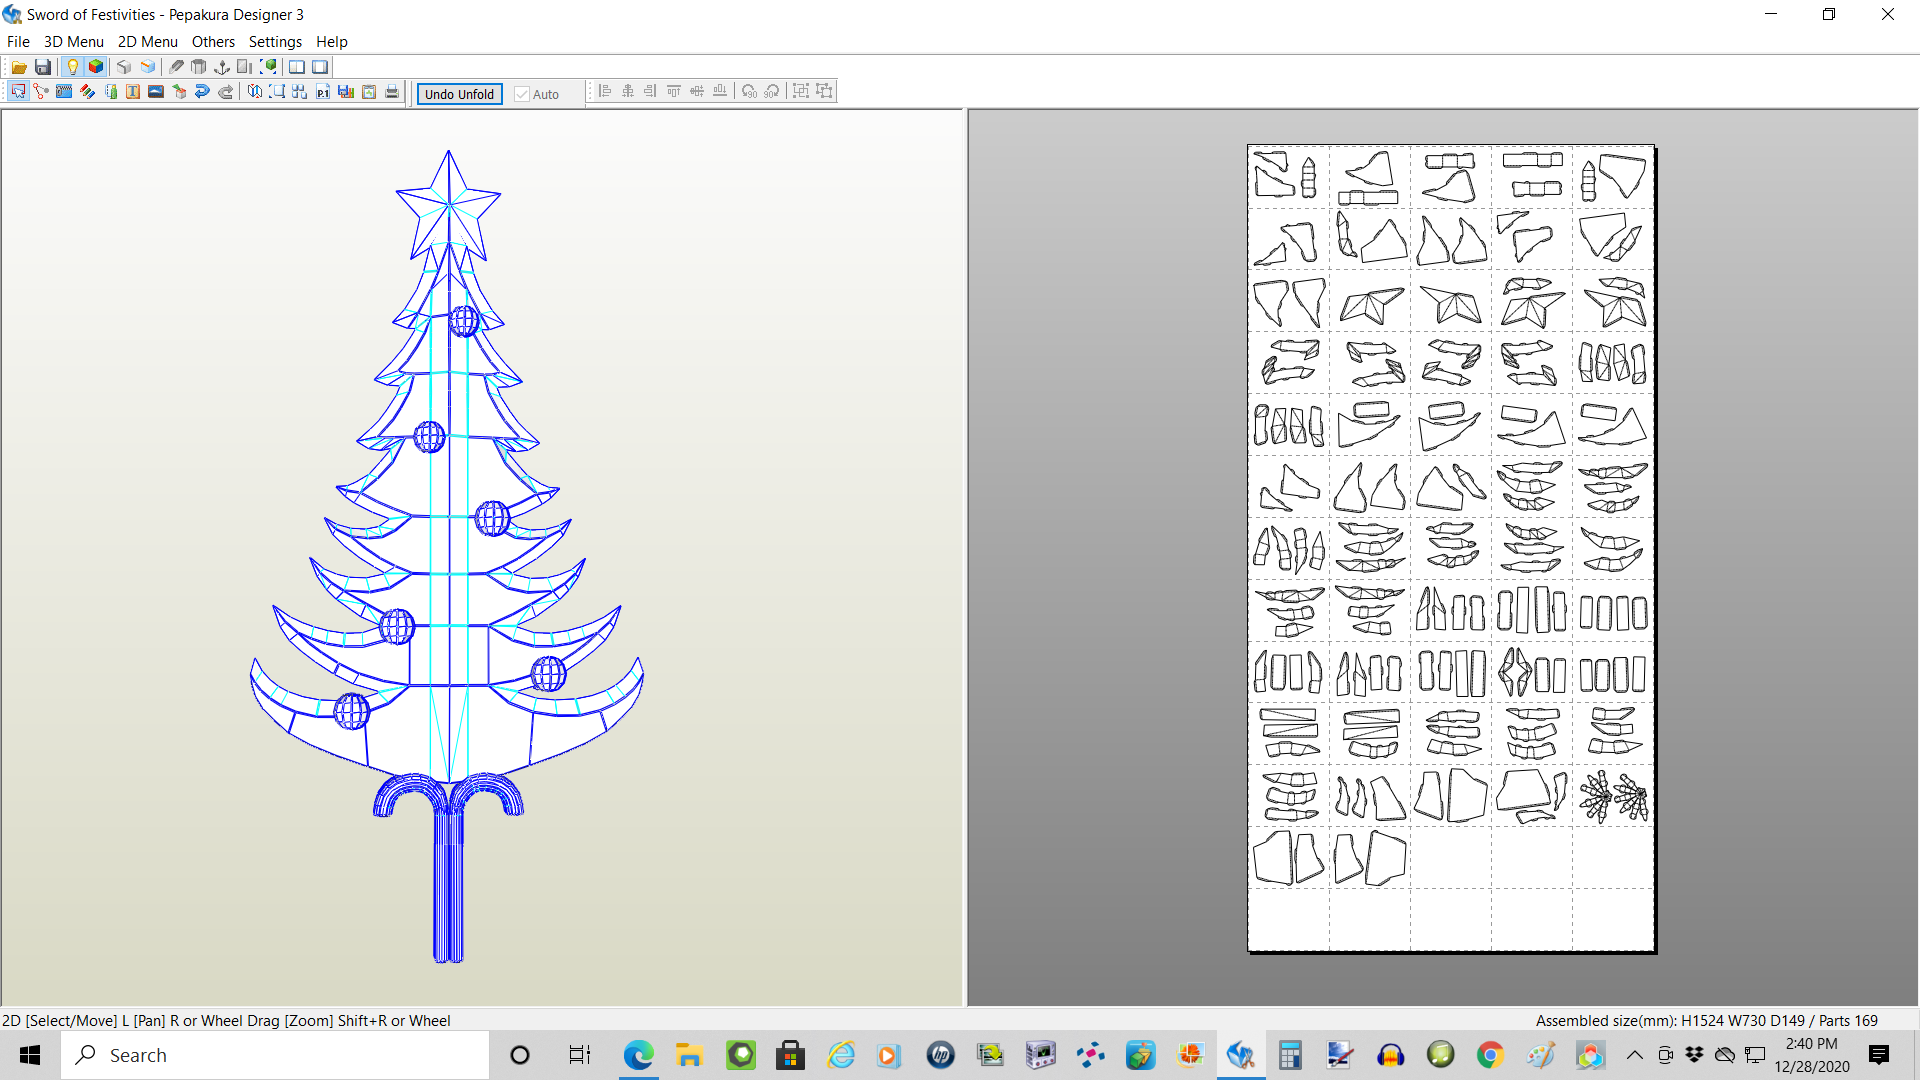Click the anchor icon in toolbar
The image size is (1920, 1080).
pos(222,67)
